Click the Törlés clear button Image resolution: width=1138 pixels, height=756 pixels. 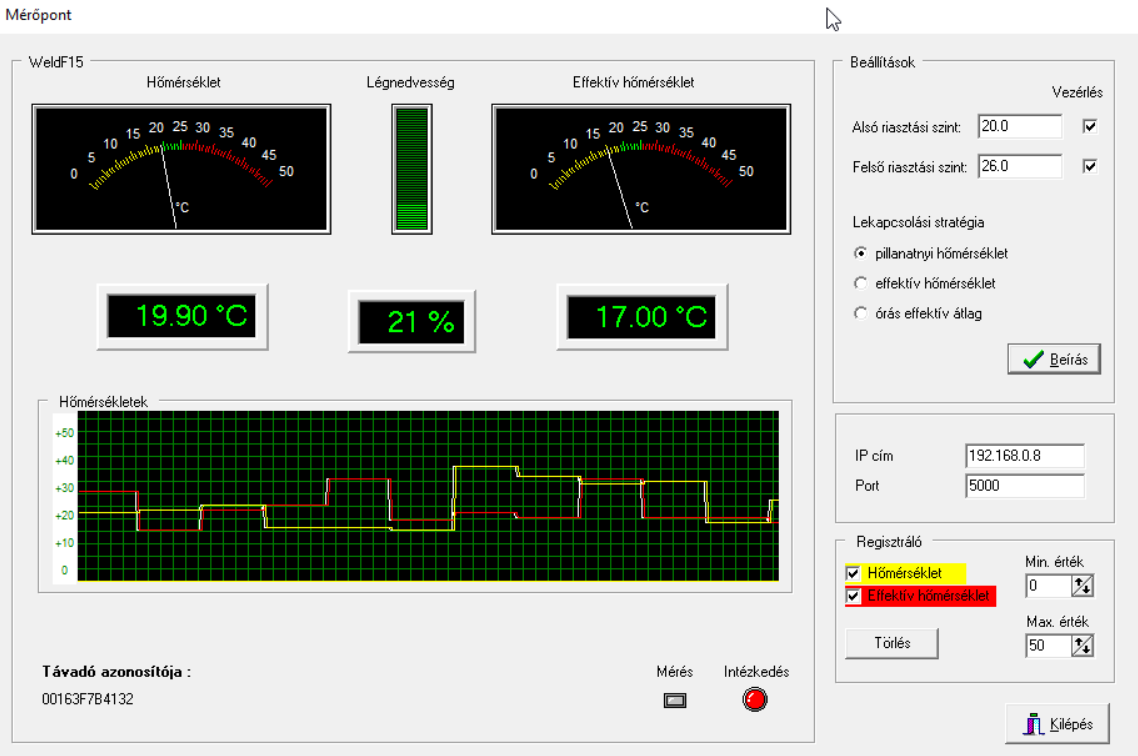891,643
